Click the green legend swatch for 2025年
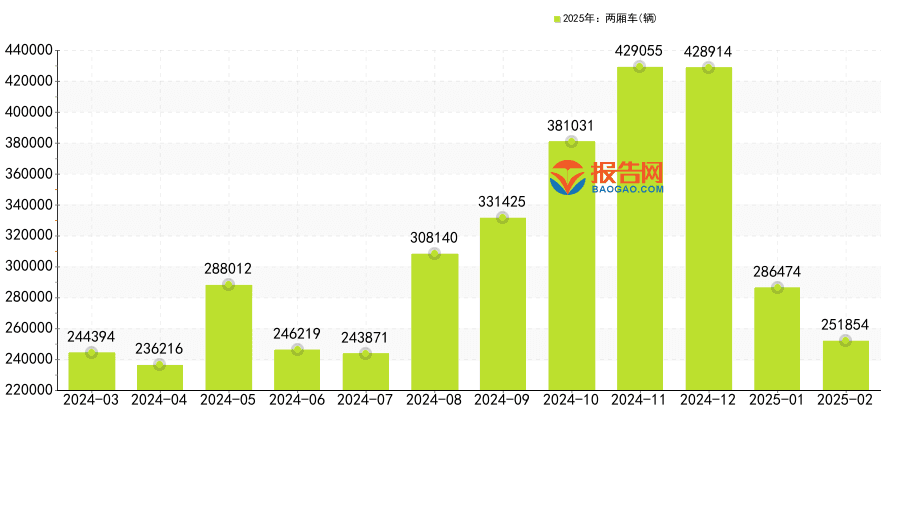The image size is (900, 530). (x=557, y=19)
